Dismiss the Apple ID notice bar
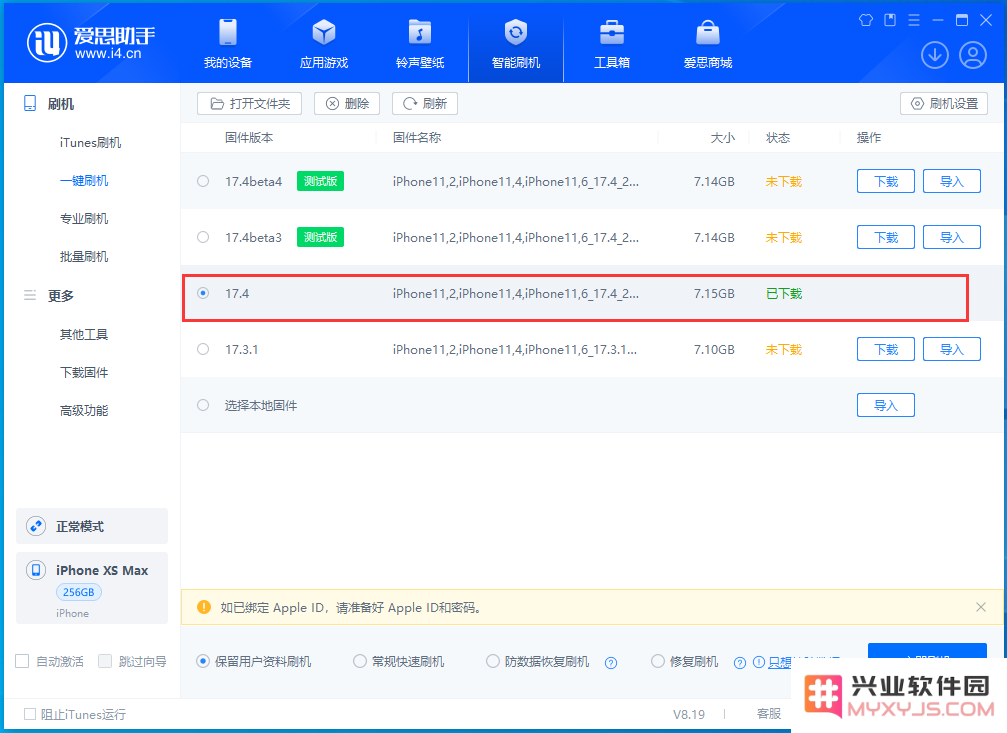This screenshot has height=733, width=1007. [x=981, y=607]
